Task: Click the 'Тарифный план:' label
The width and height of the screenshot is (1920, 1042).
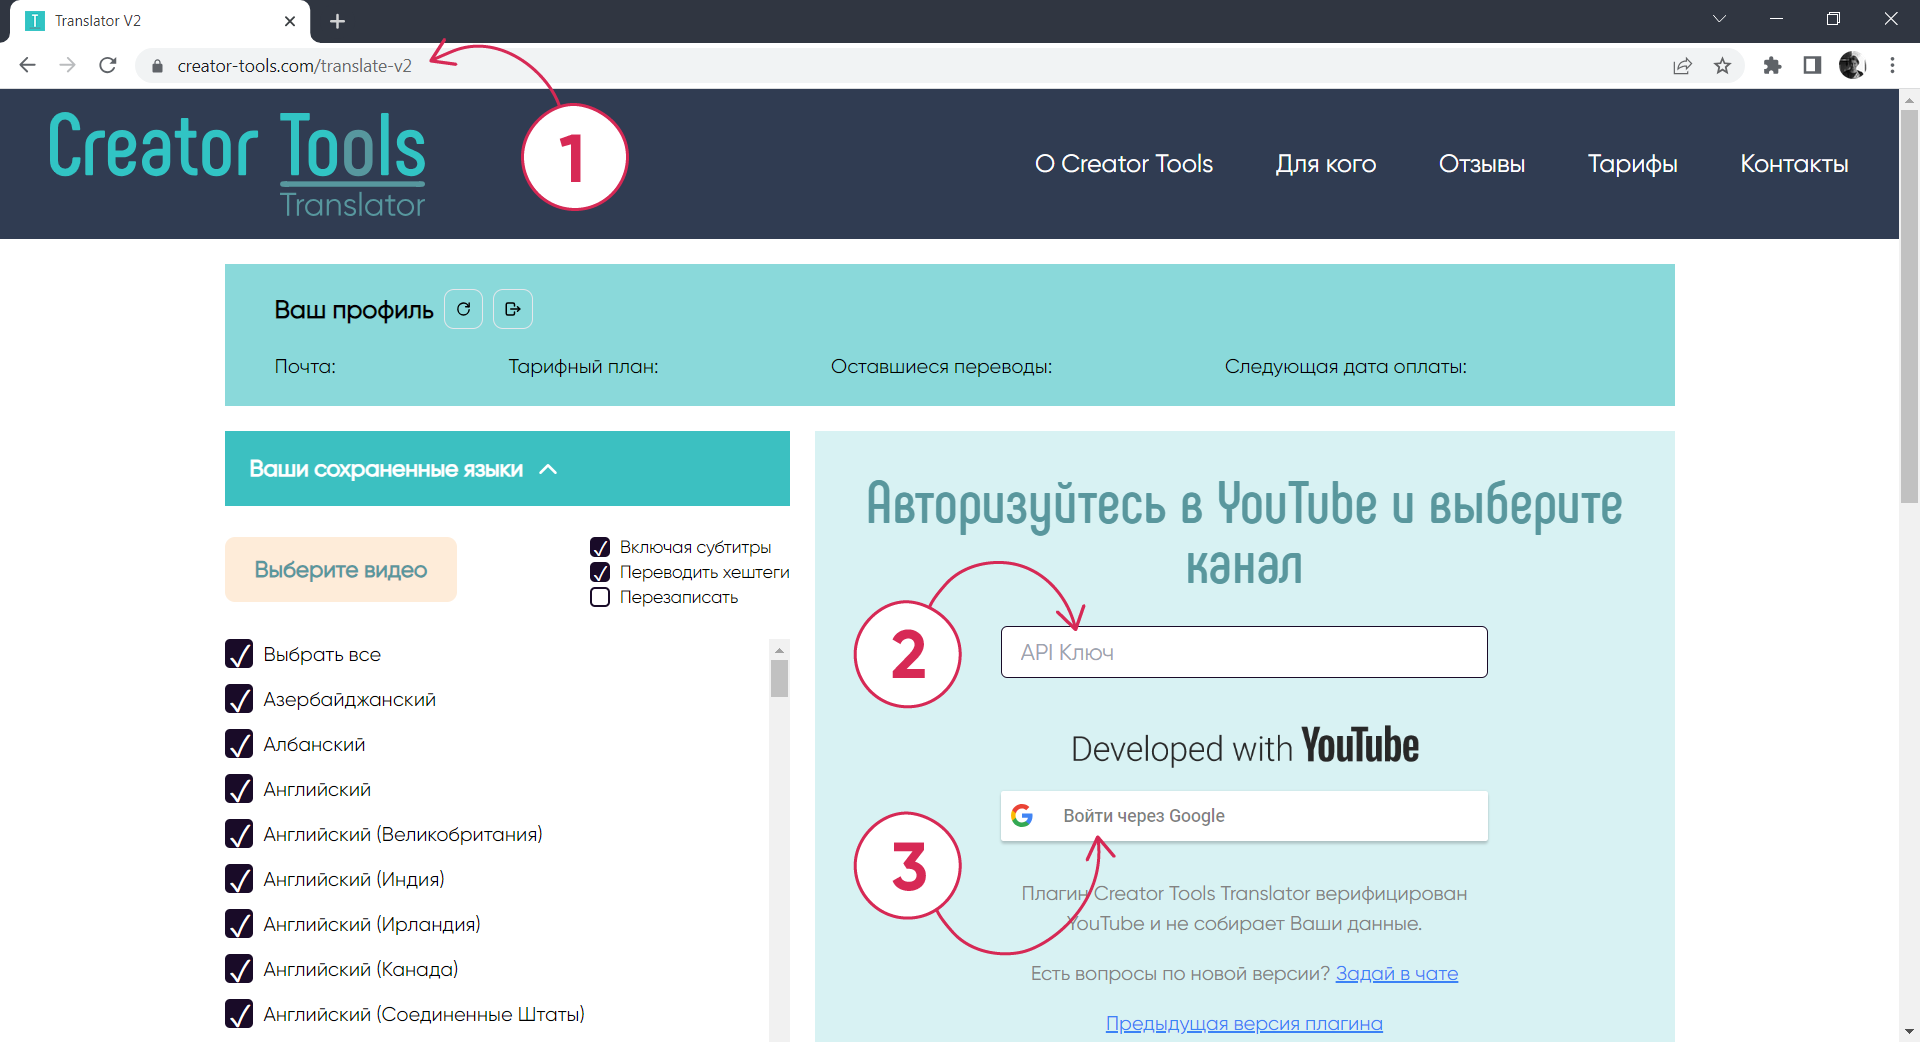Action: coord(583,367)
